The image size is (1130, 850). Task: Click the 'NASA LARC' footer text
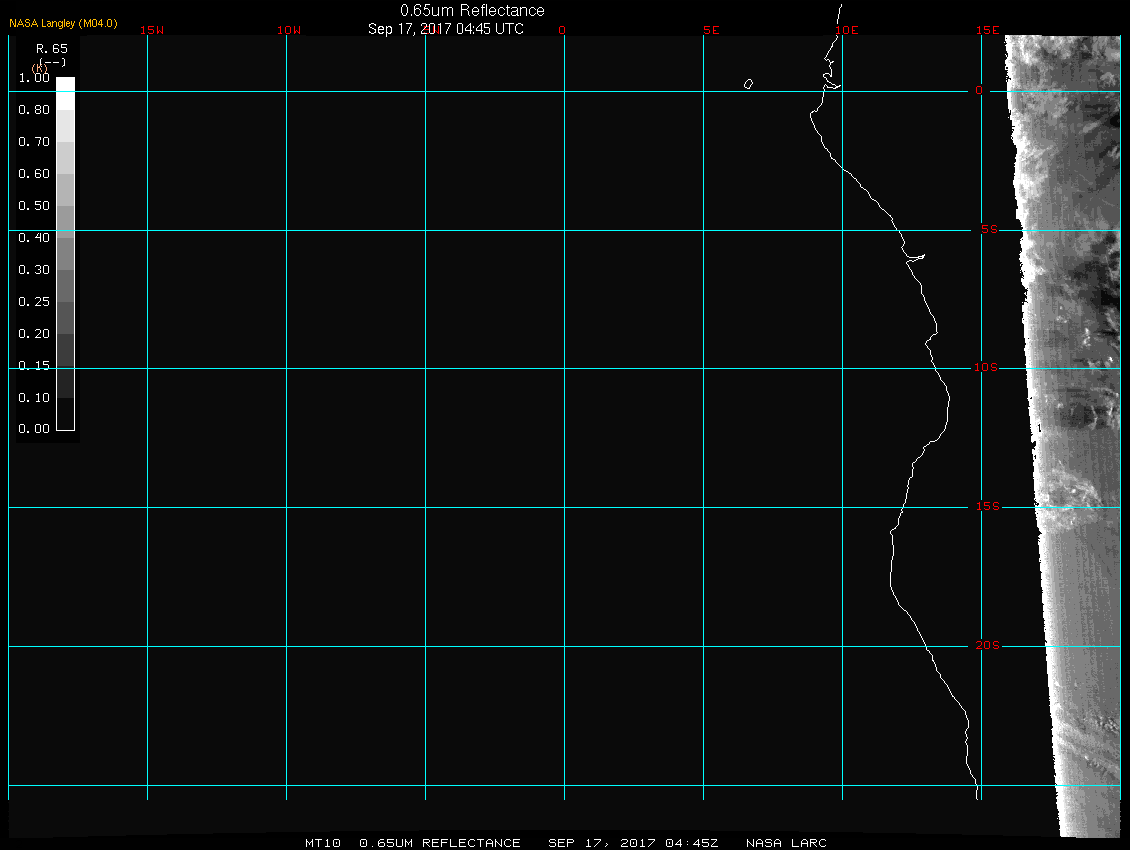[786, 843]
